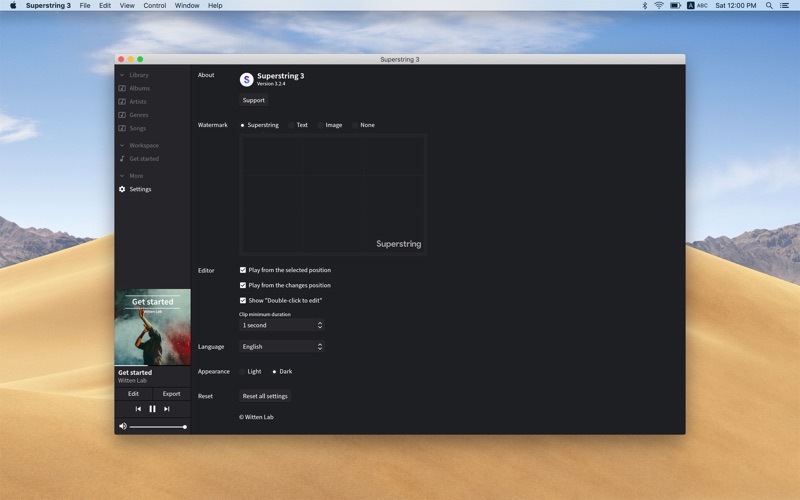Open the Language dropdown
The width and height of the screenshot is (800, 500).
(282, 346)
